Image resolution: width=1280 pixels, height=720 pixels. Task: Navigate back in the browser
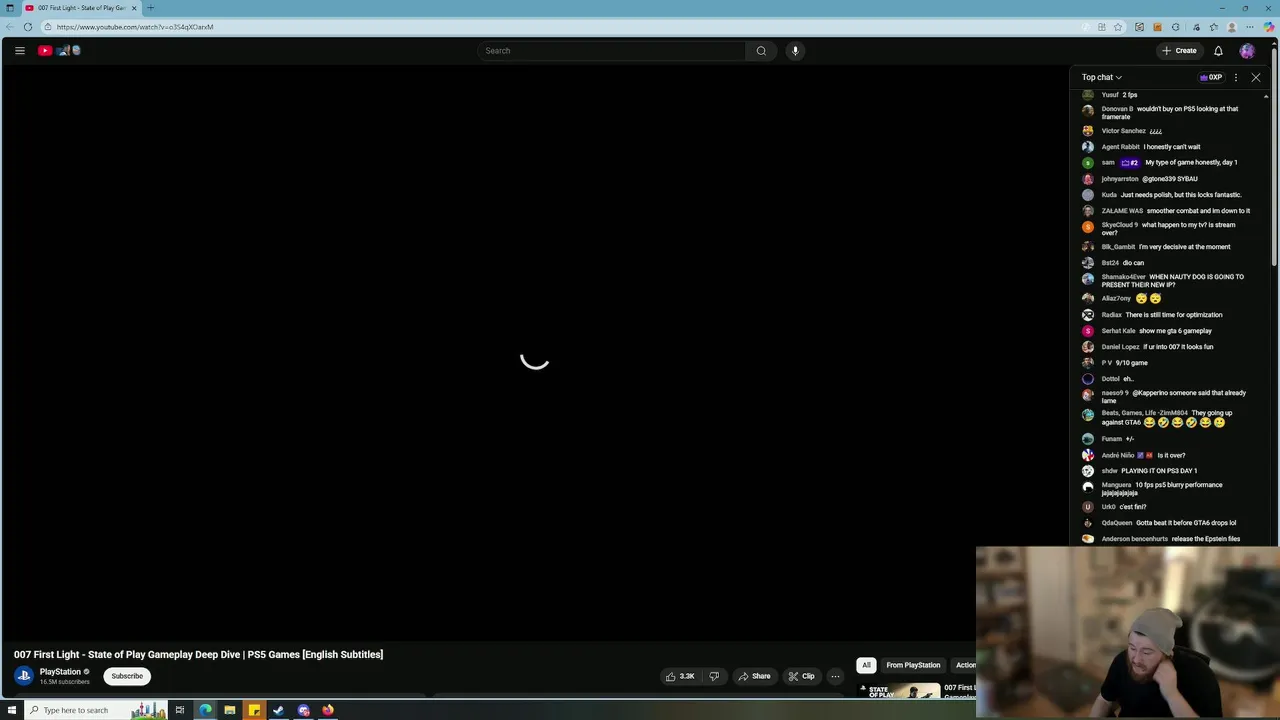9,27
